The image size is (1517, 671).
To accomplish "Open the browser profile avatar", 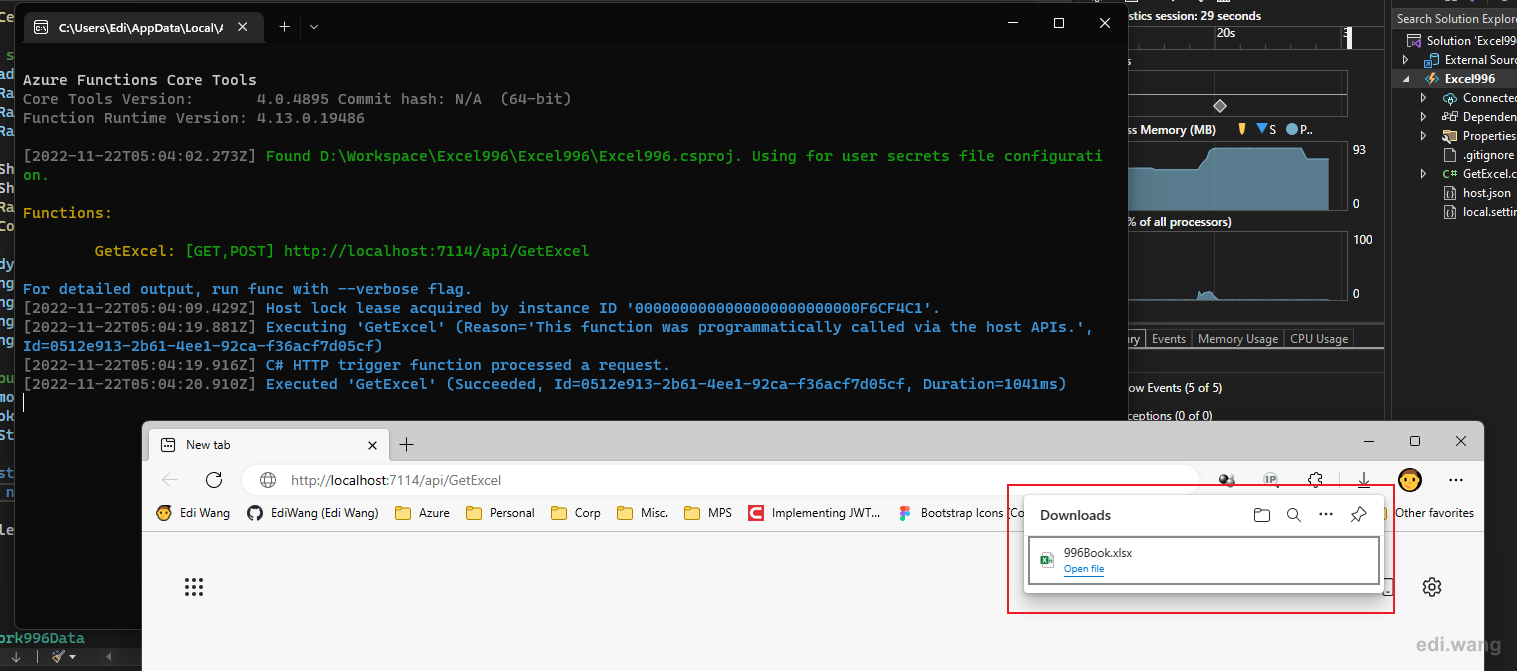I will click(1410, 480).
